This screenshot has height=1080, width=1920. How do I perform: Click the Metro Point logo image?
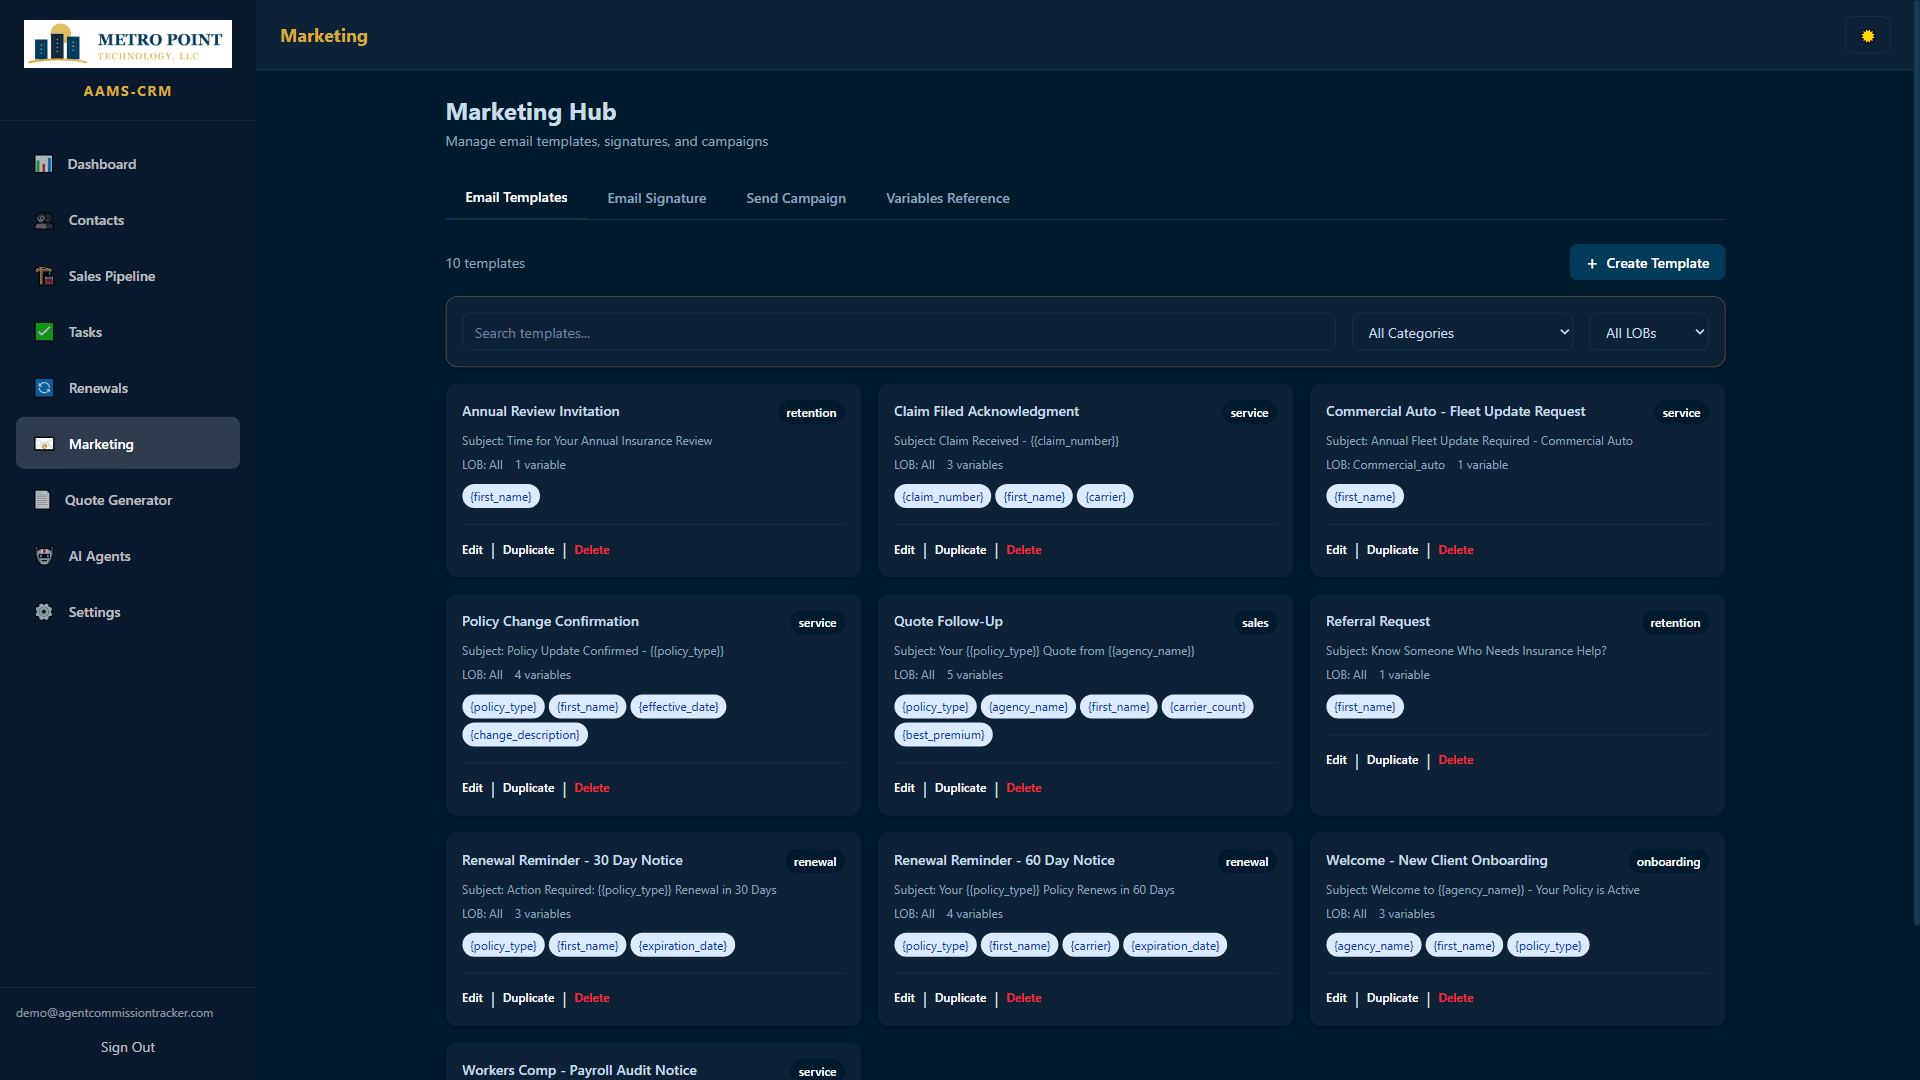click(x=127, y=43)
